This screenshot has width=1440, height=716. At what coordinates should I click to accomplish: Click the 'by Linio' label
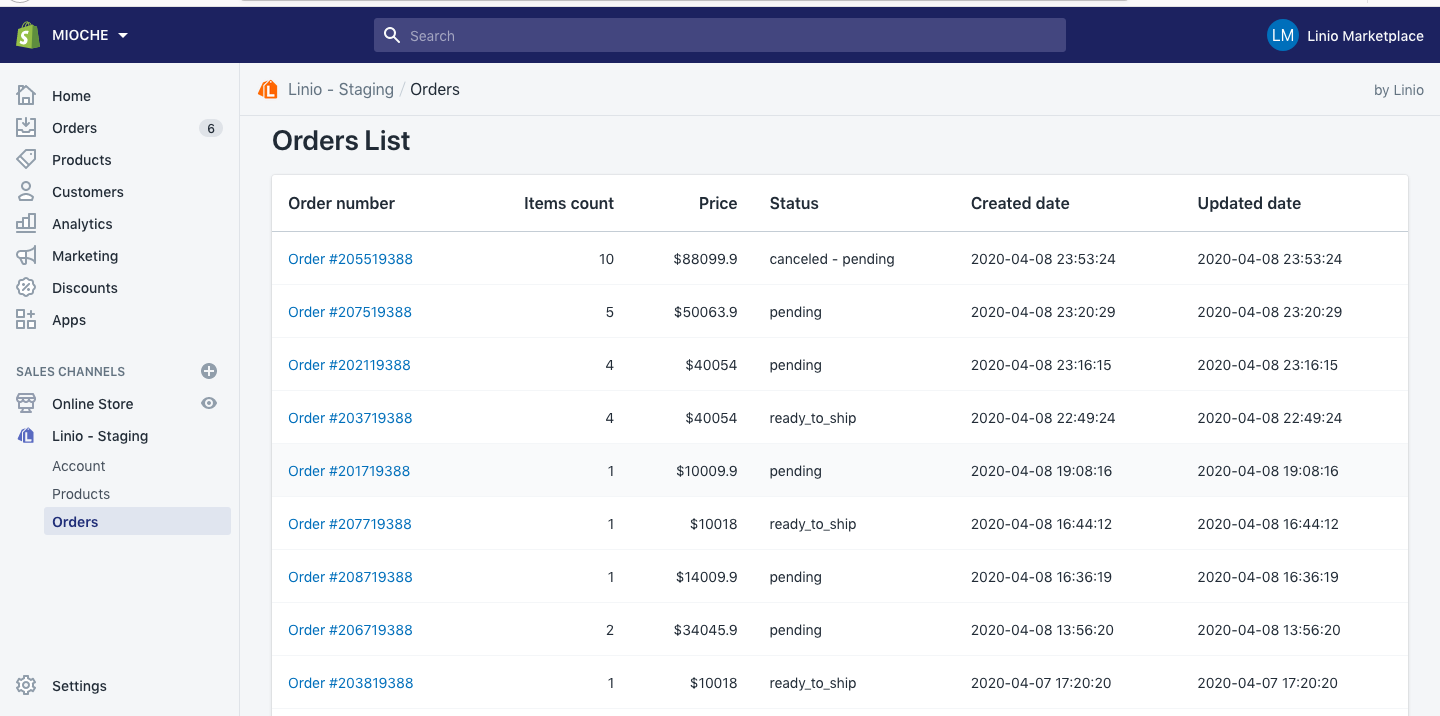(1399, 90)
